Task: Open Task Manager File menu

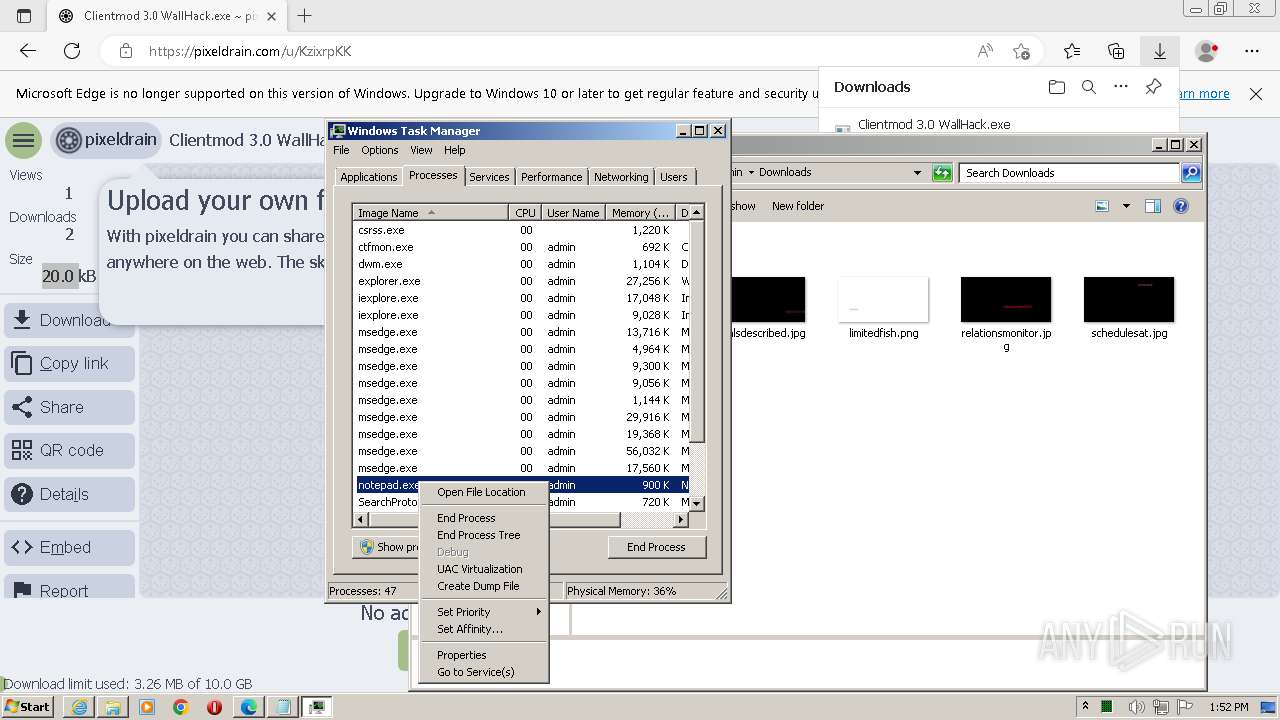Action: 341,150
